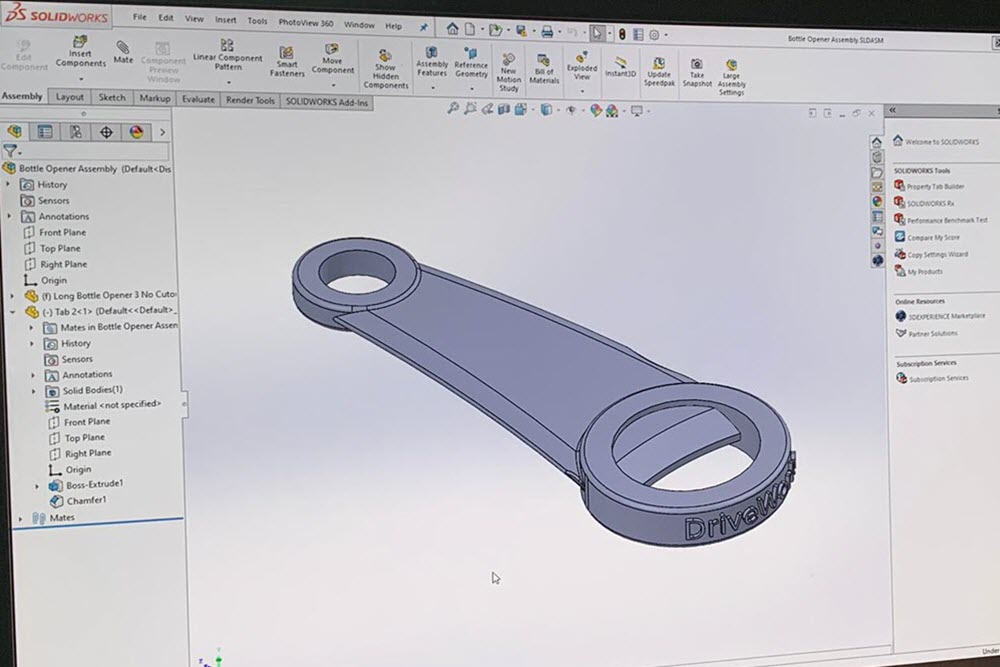Switch to the Layout tab

[70, 97]
